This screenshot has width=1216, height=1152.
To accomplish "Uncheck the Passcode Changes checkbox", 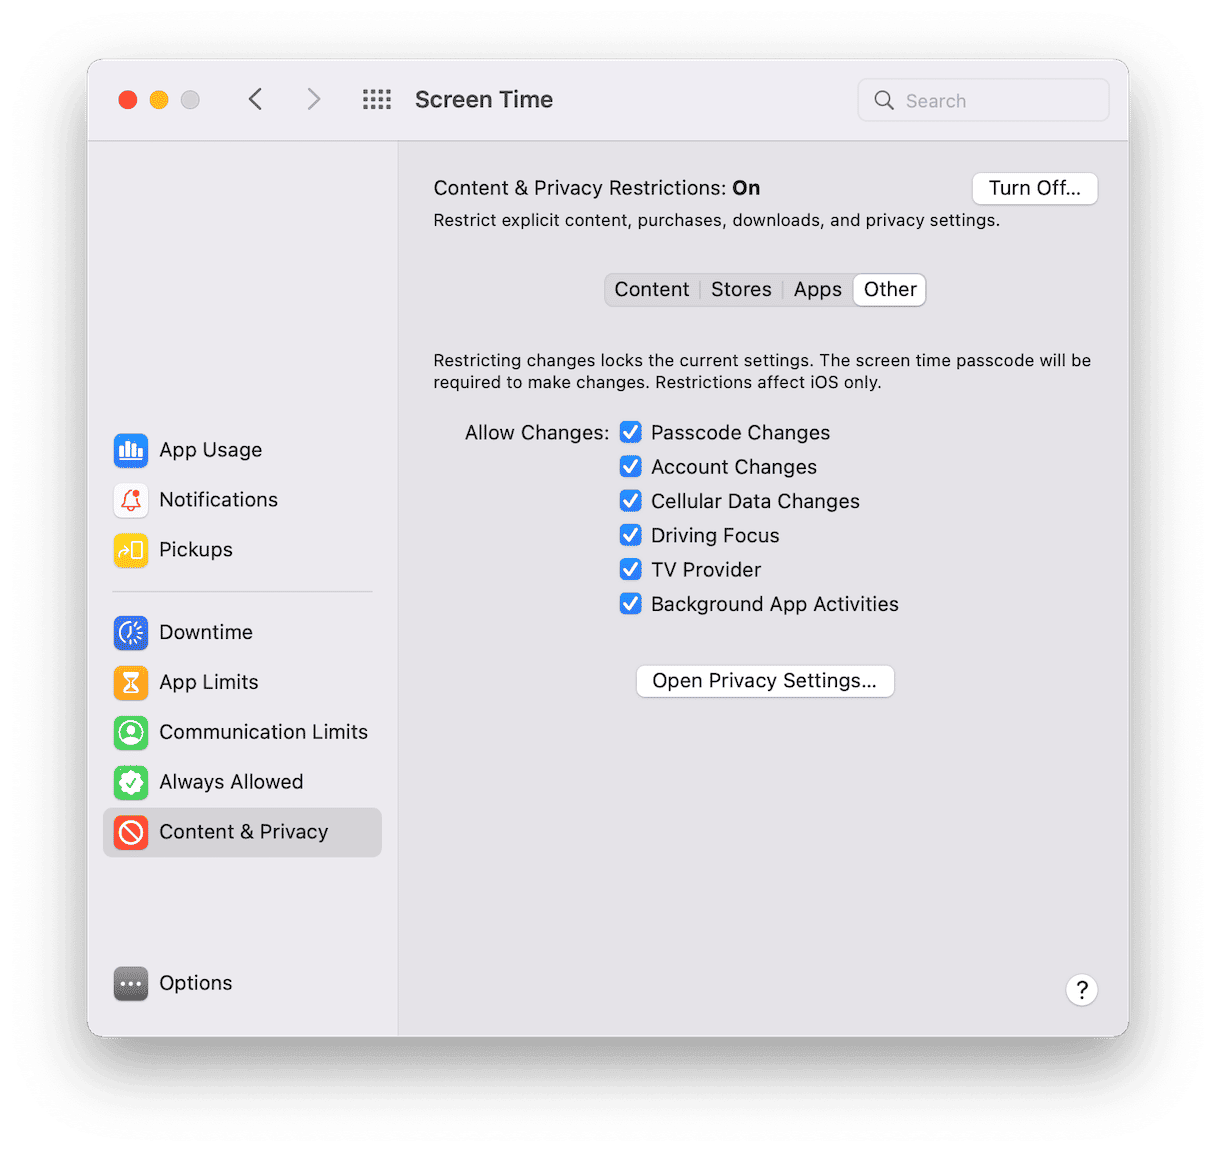I will 630,432.
